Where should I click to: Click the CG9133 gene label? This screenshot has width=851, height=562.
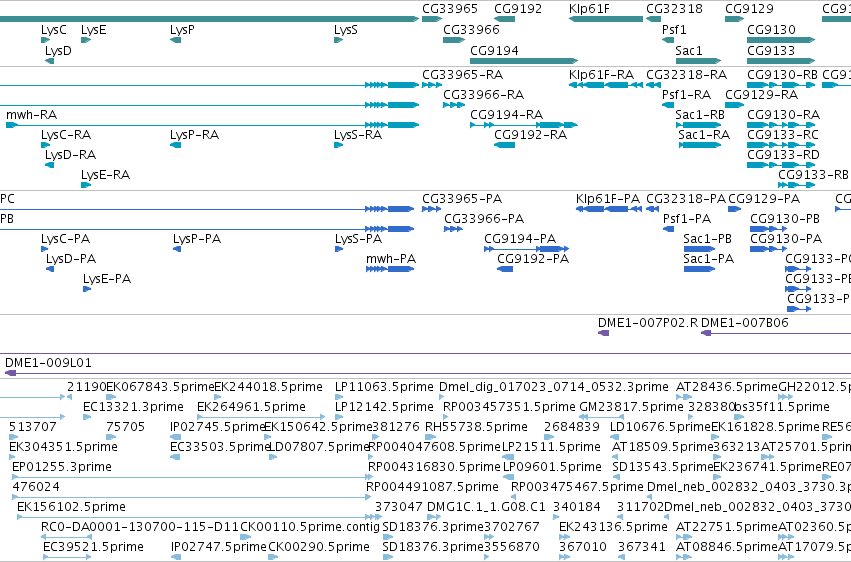[771, 50]
